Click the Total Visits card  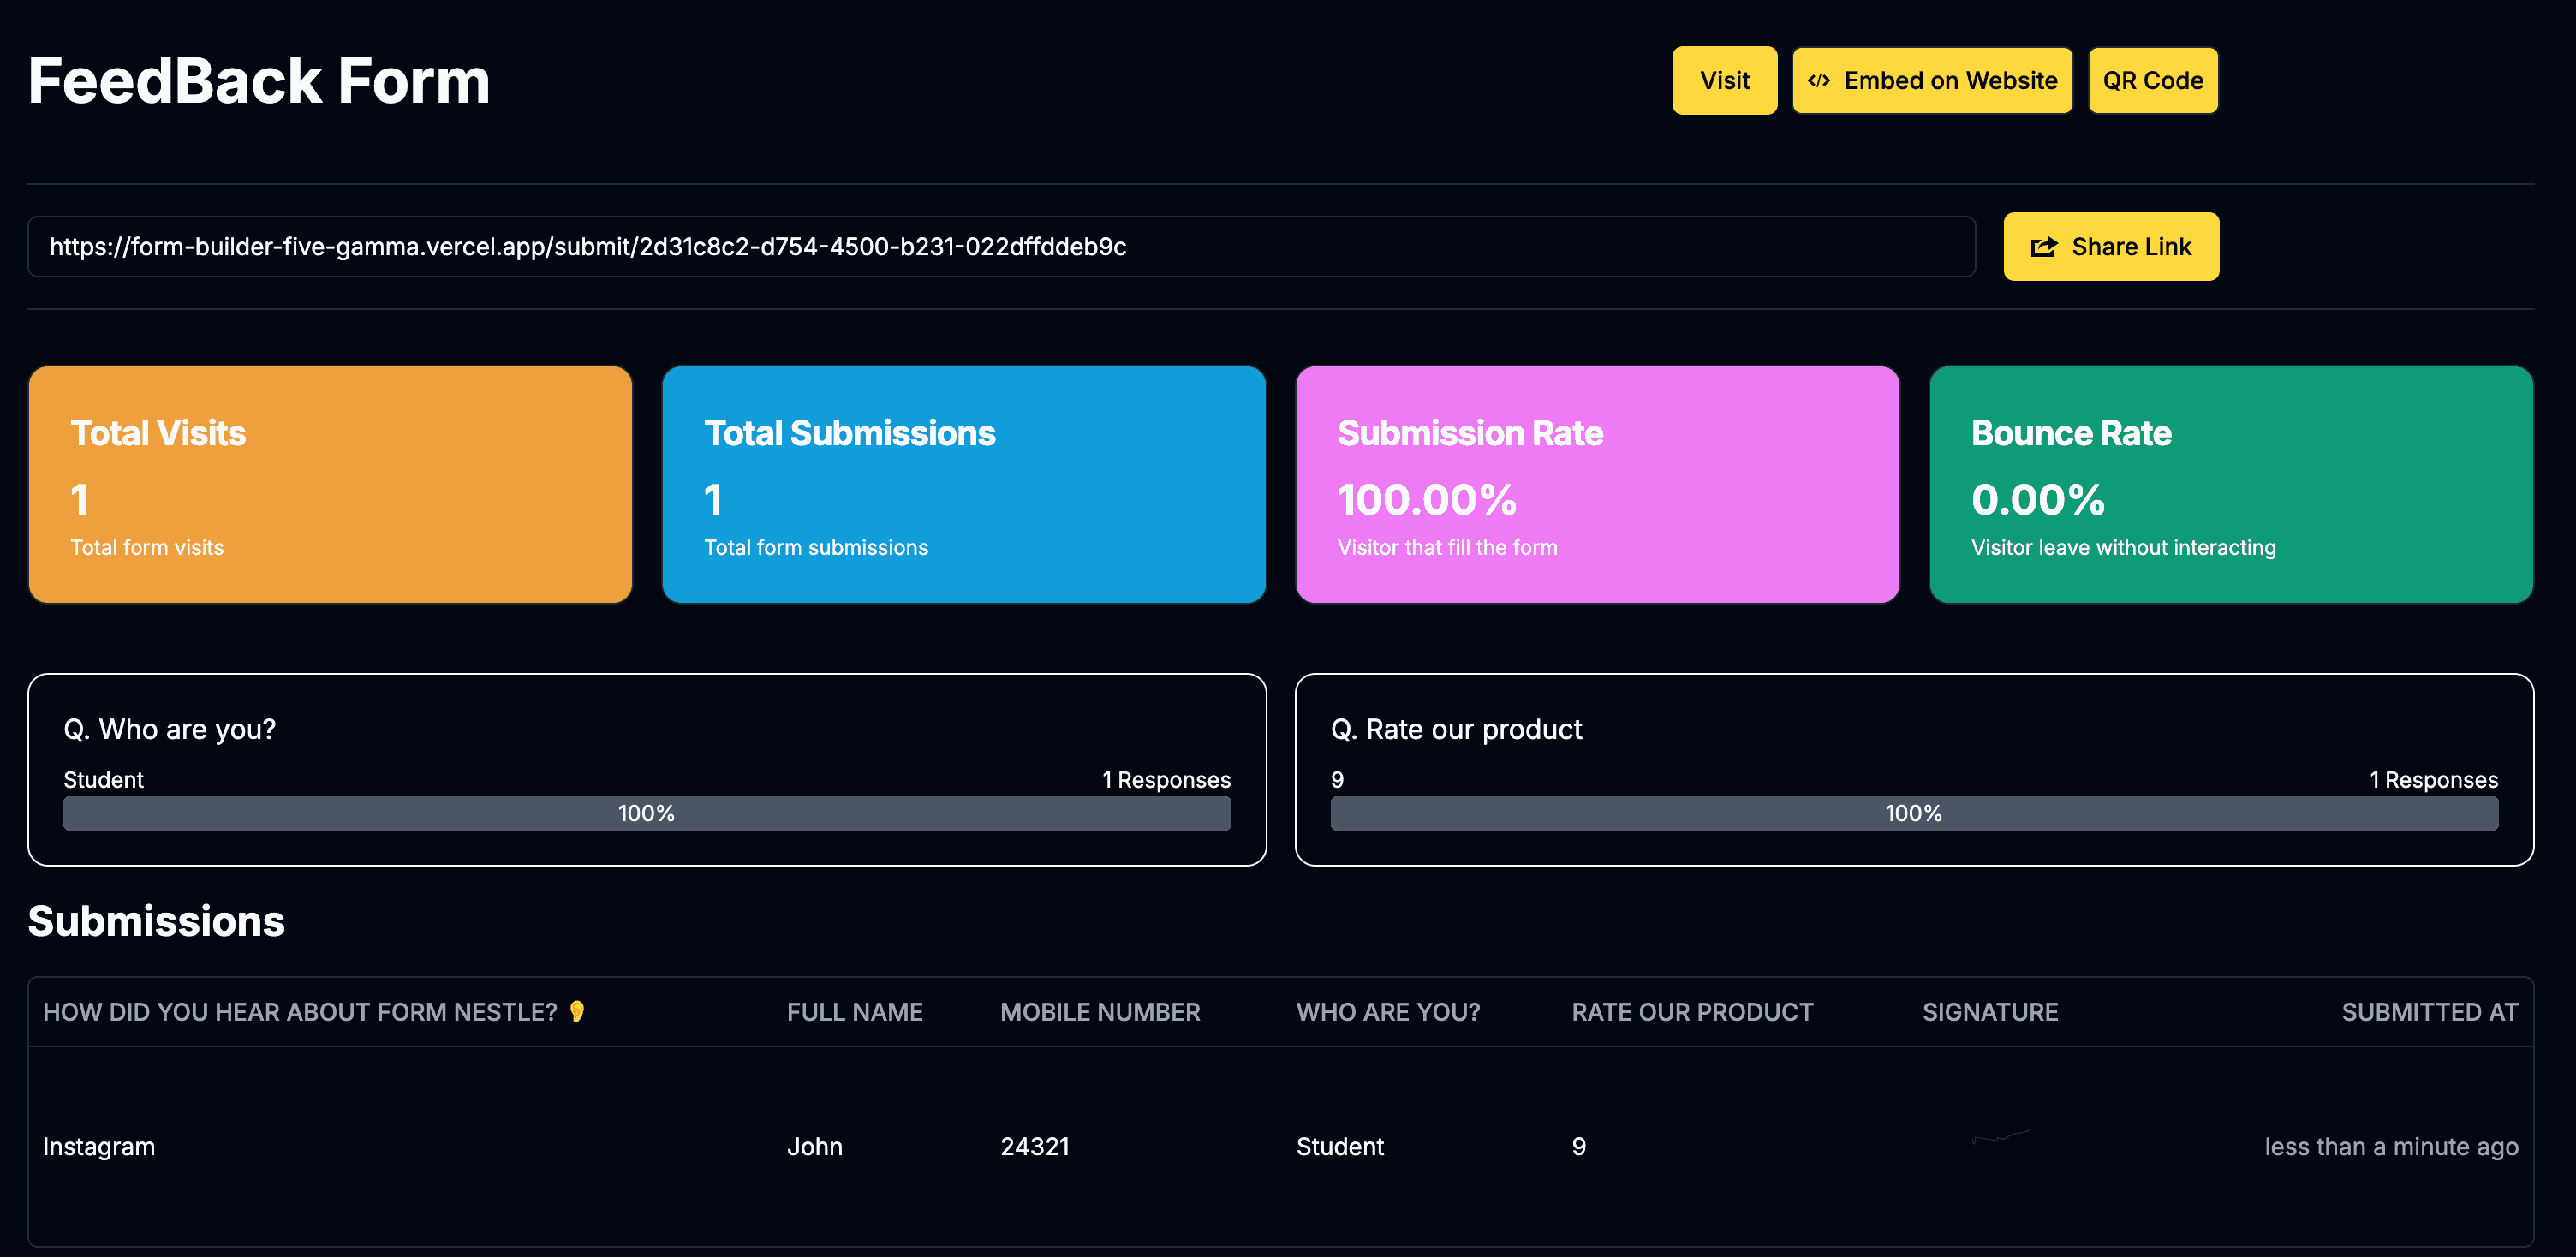pyautogui.click(x=330, y=484)
